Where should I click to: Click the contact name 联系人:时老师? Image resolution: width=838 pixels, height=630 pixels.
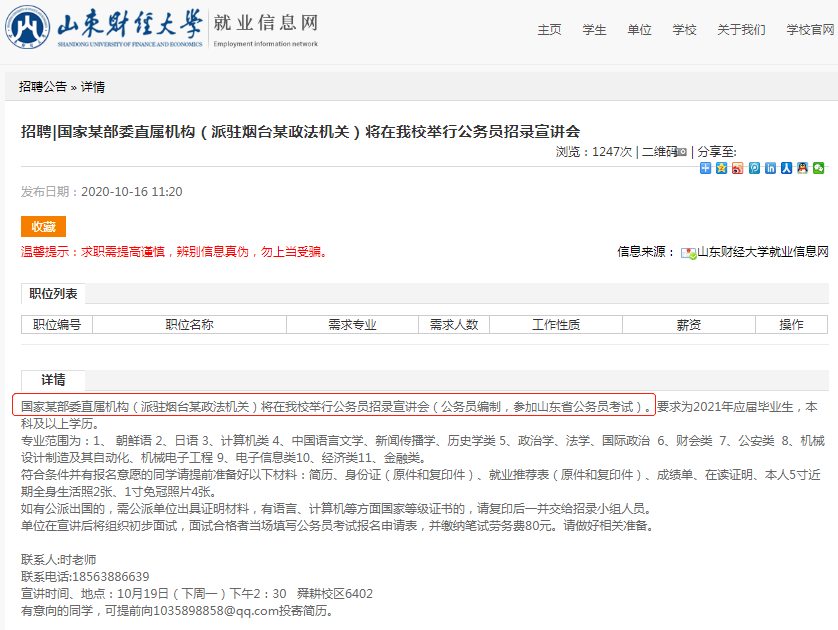[x=59, y=559]
